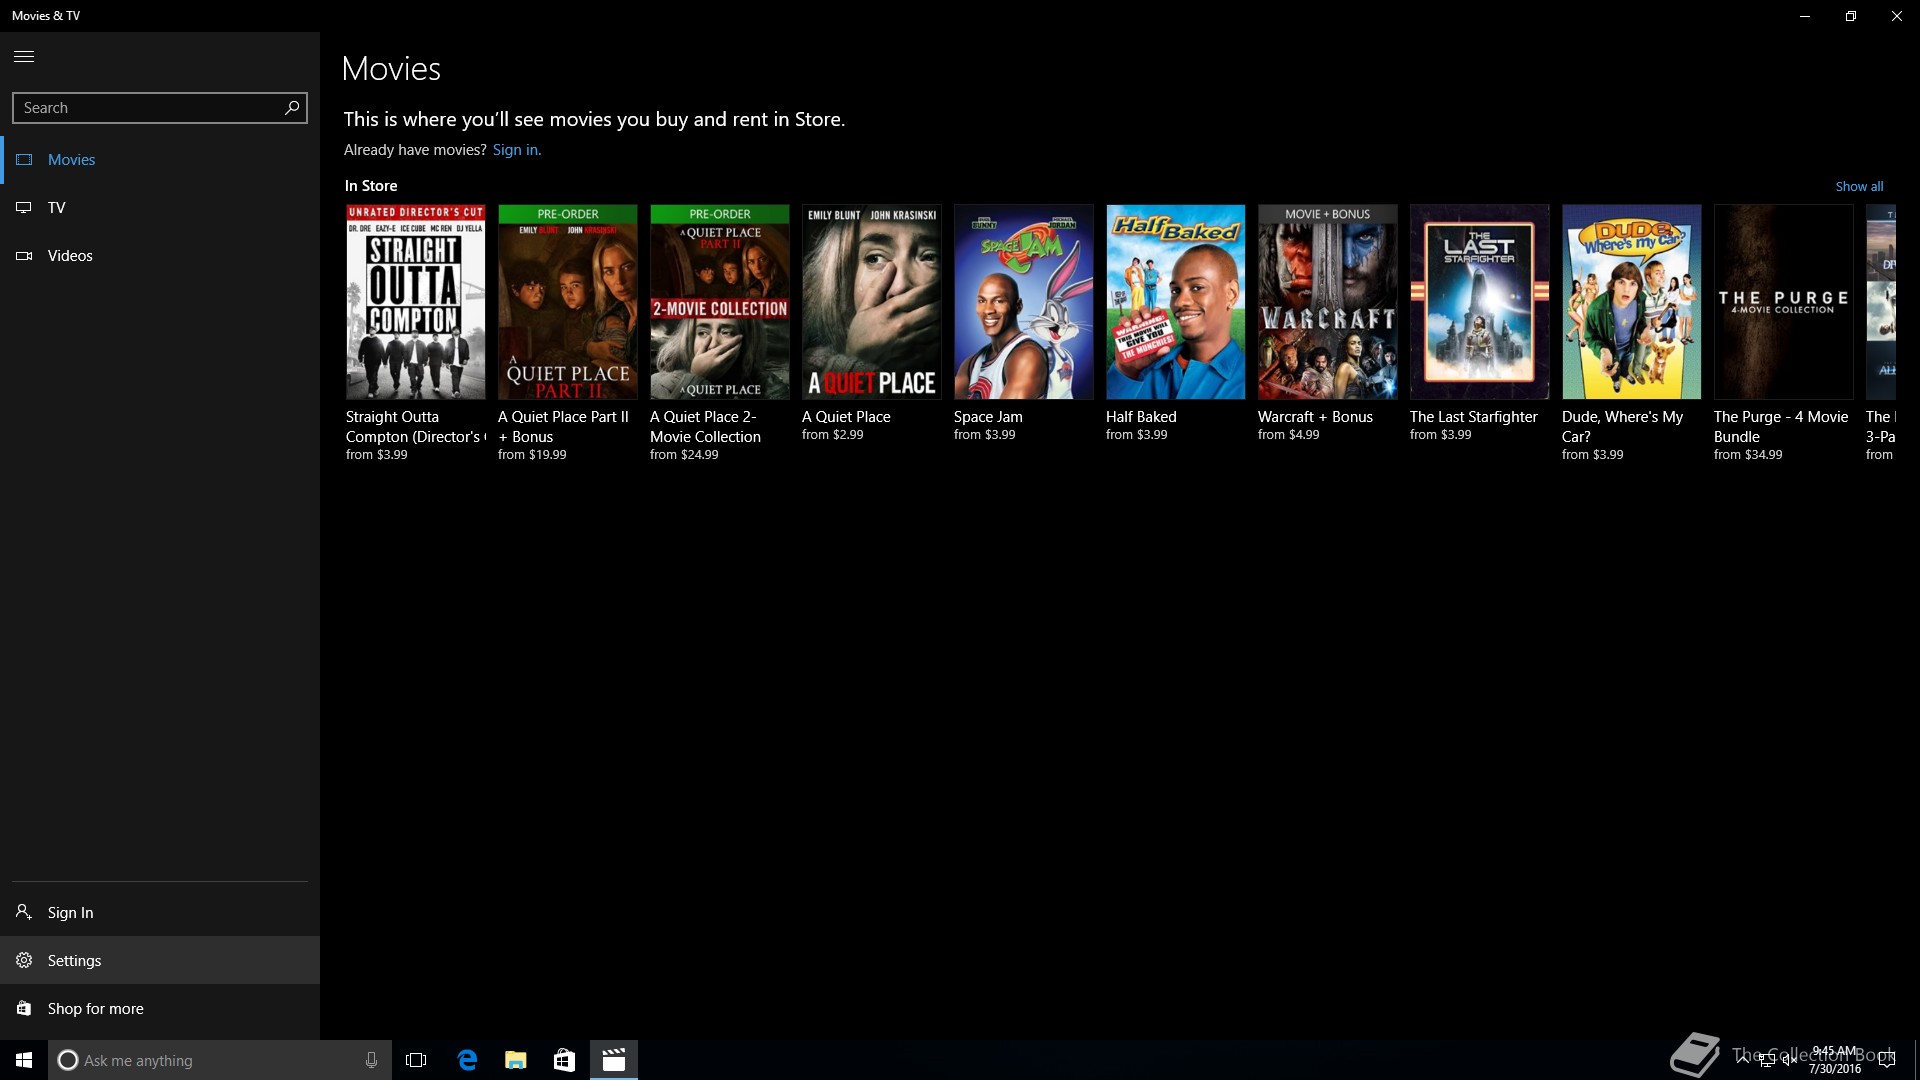1920x1080 pixels.
Task: Open Shop for more
Action: click(x=160, y=1008)
